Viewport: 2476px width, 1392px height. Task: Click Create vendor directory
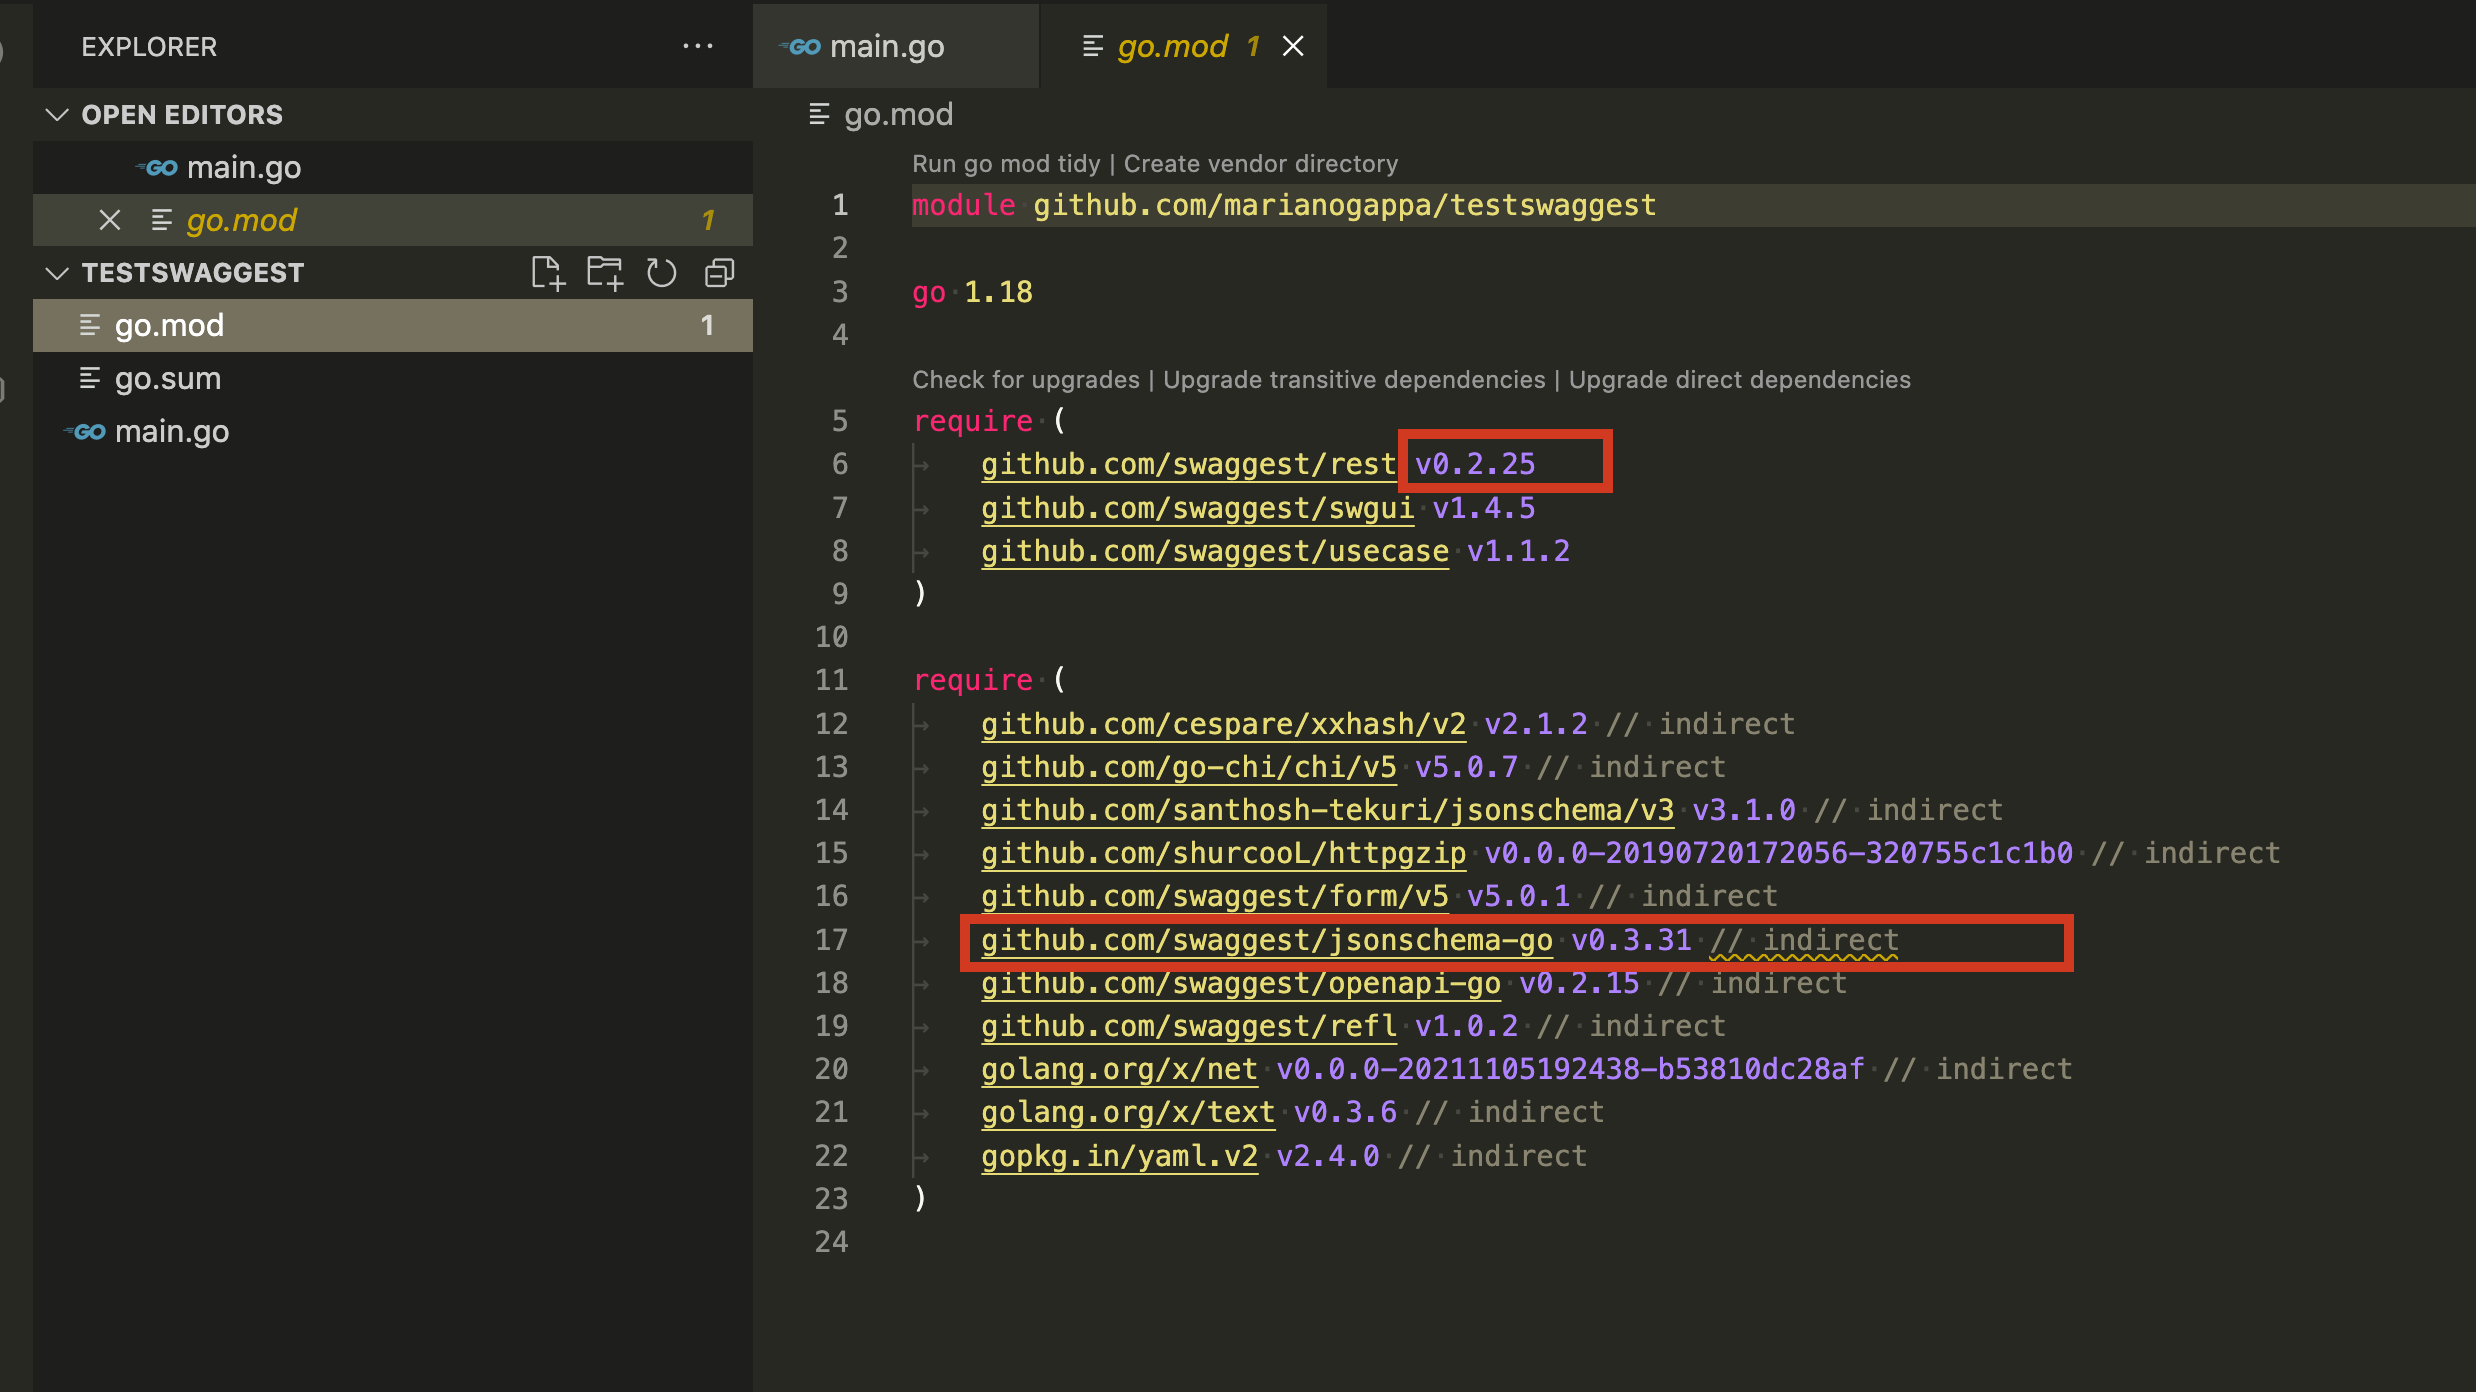coord(1261,163)
